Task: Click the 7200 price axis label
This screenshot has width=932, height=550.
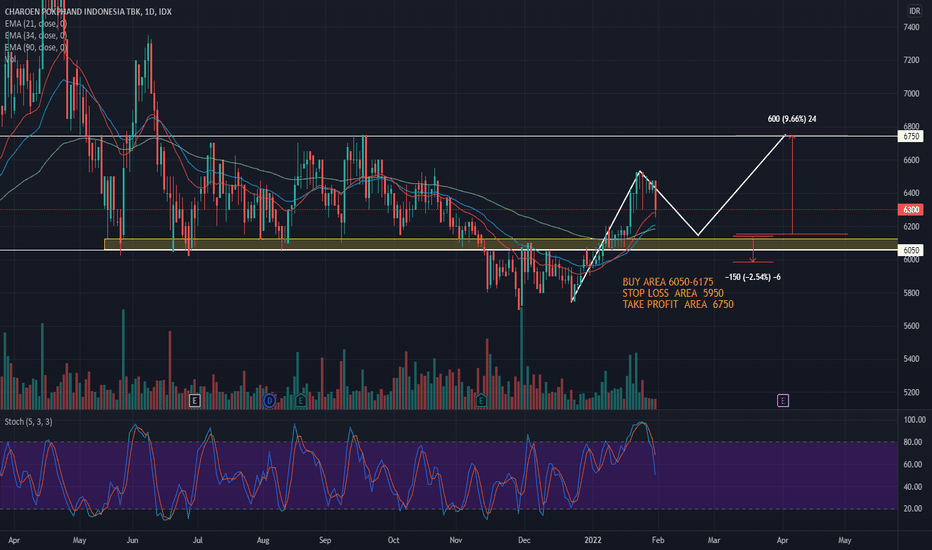Action: click(x=911, y=61)
